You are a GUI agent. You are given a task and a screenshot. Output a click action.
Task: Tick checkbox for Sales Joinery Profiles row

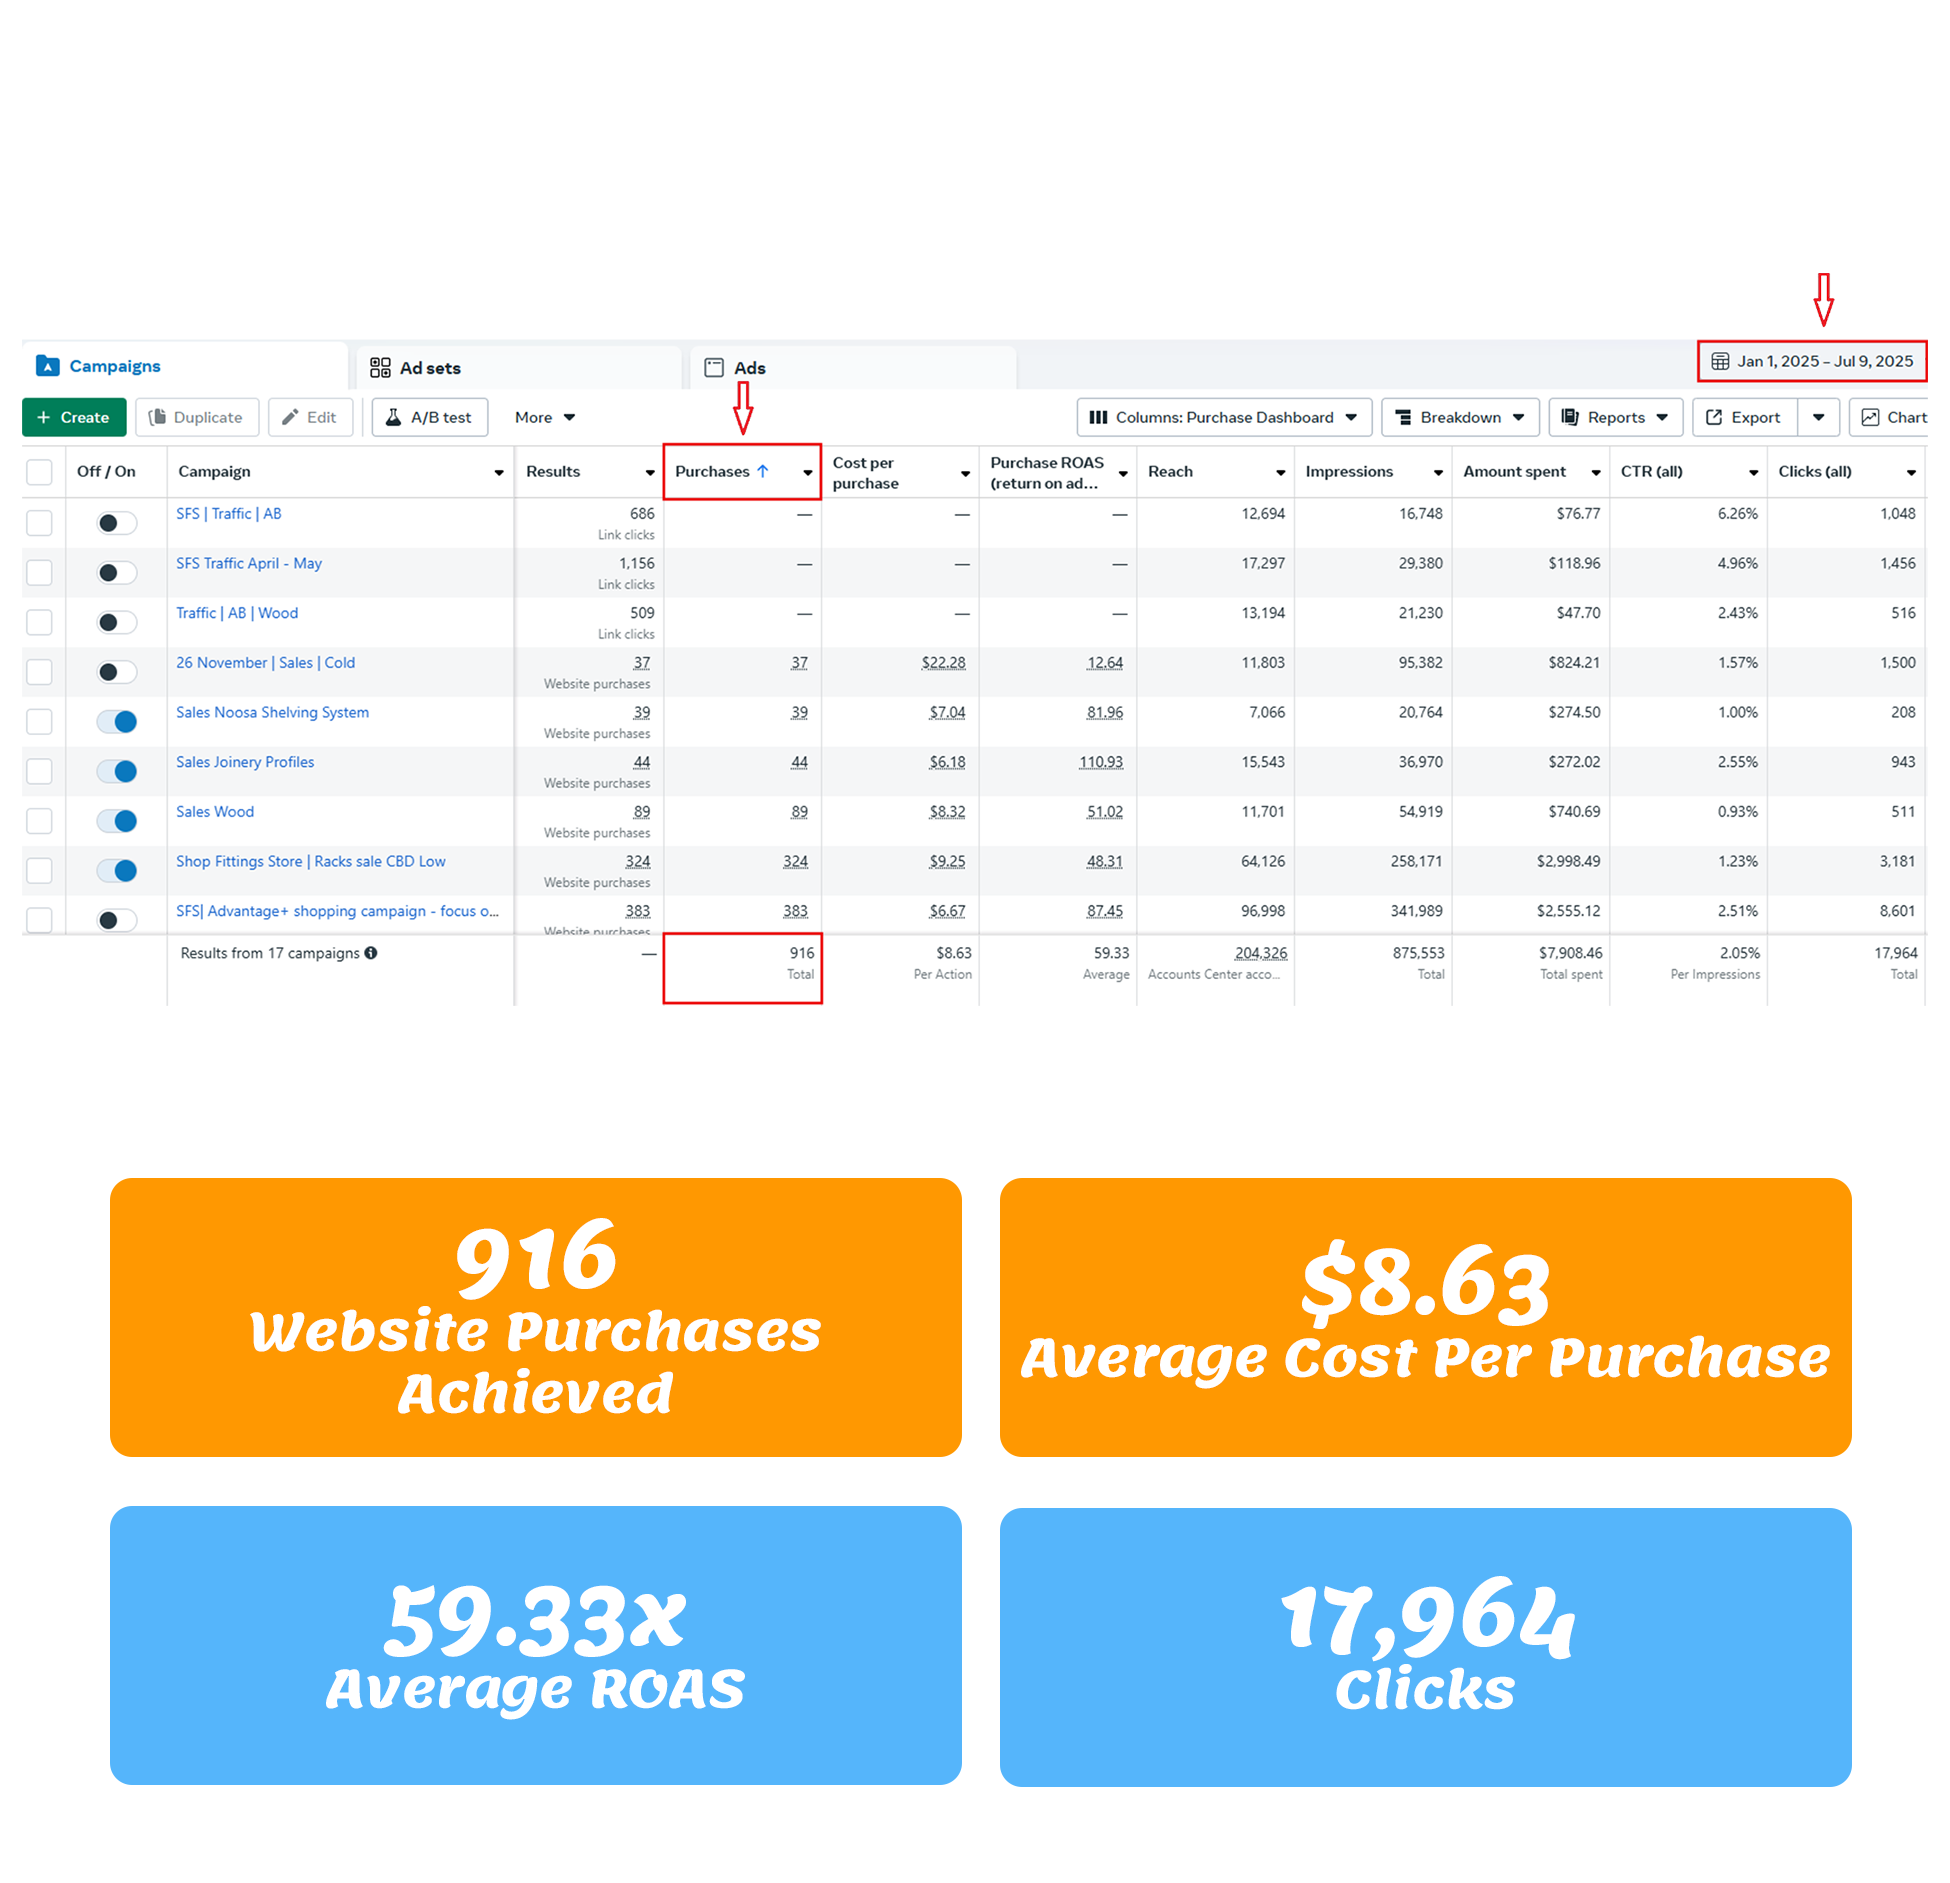[x=39, y=771]
